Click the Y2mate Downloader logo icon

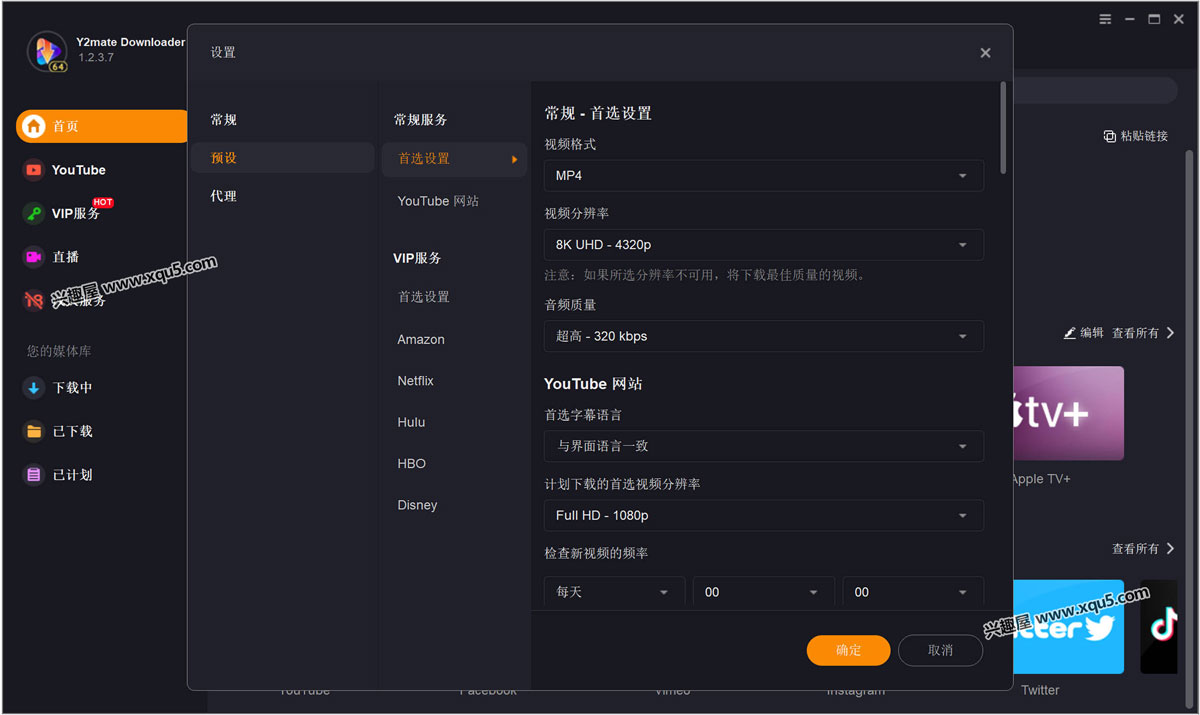coord(47,51)
